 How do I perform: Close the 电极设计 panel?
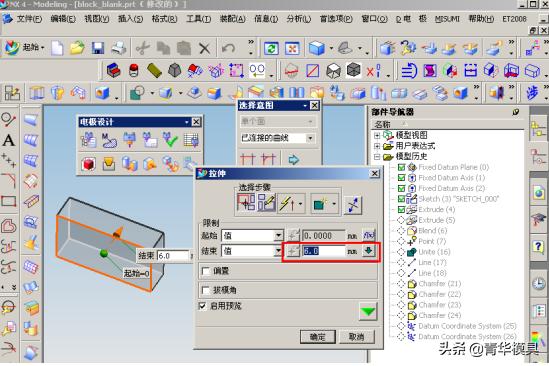(x=196, y=122)
